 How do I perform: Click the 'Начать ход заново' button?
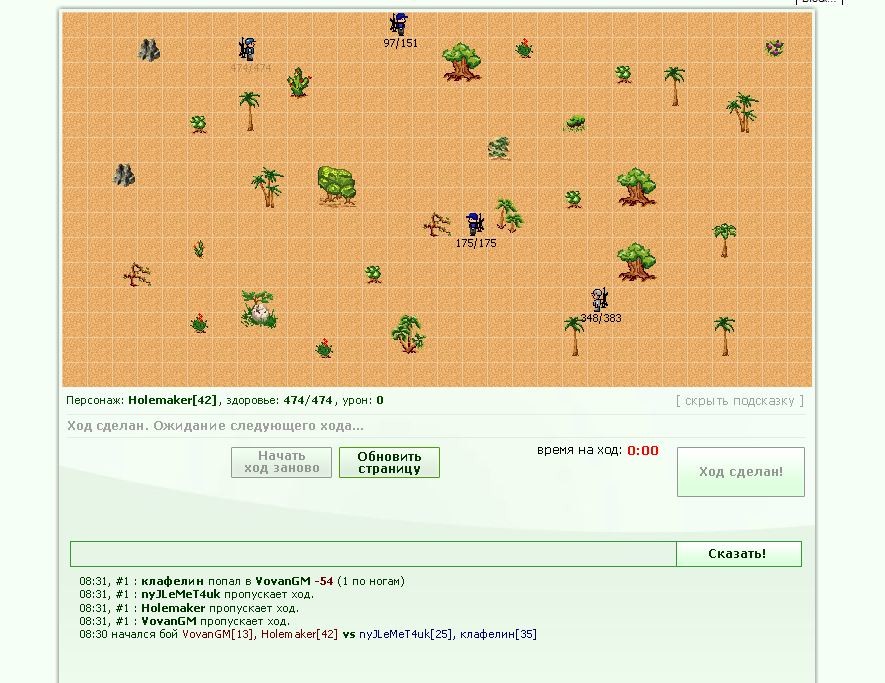coord(282,462)
